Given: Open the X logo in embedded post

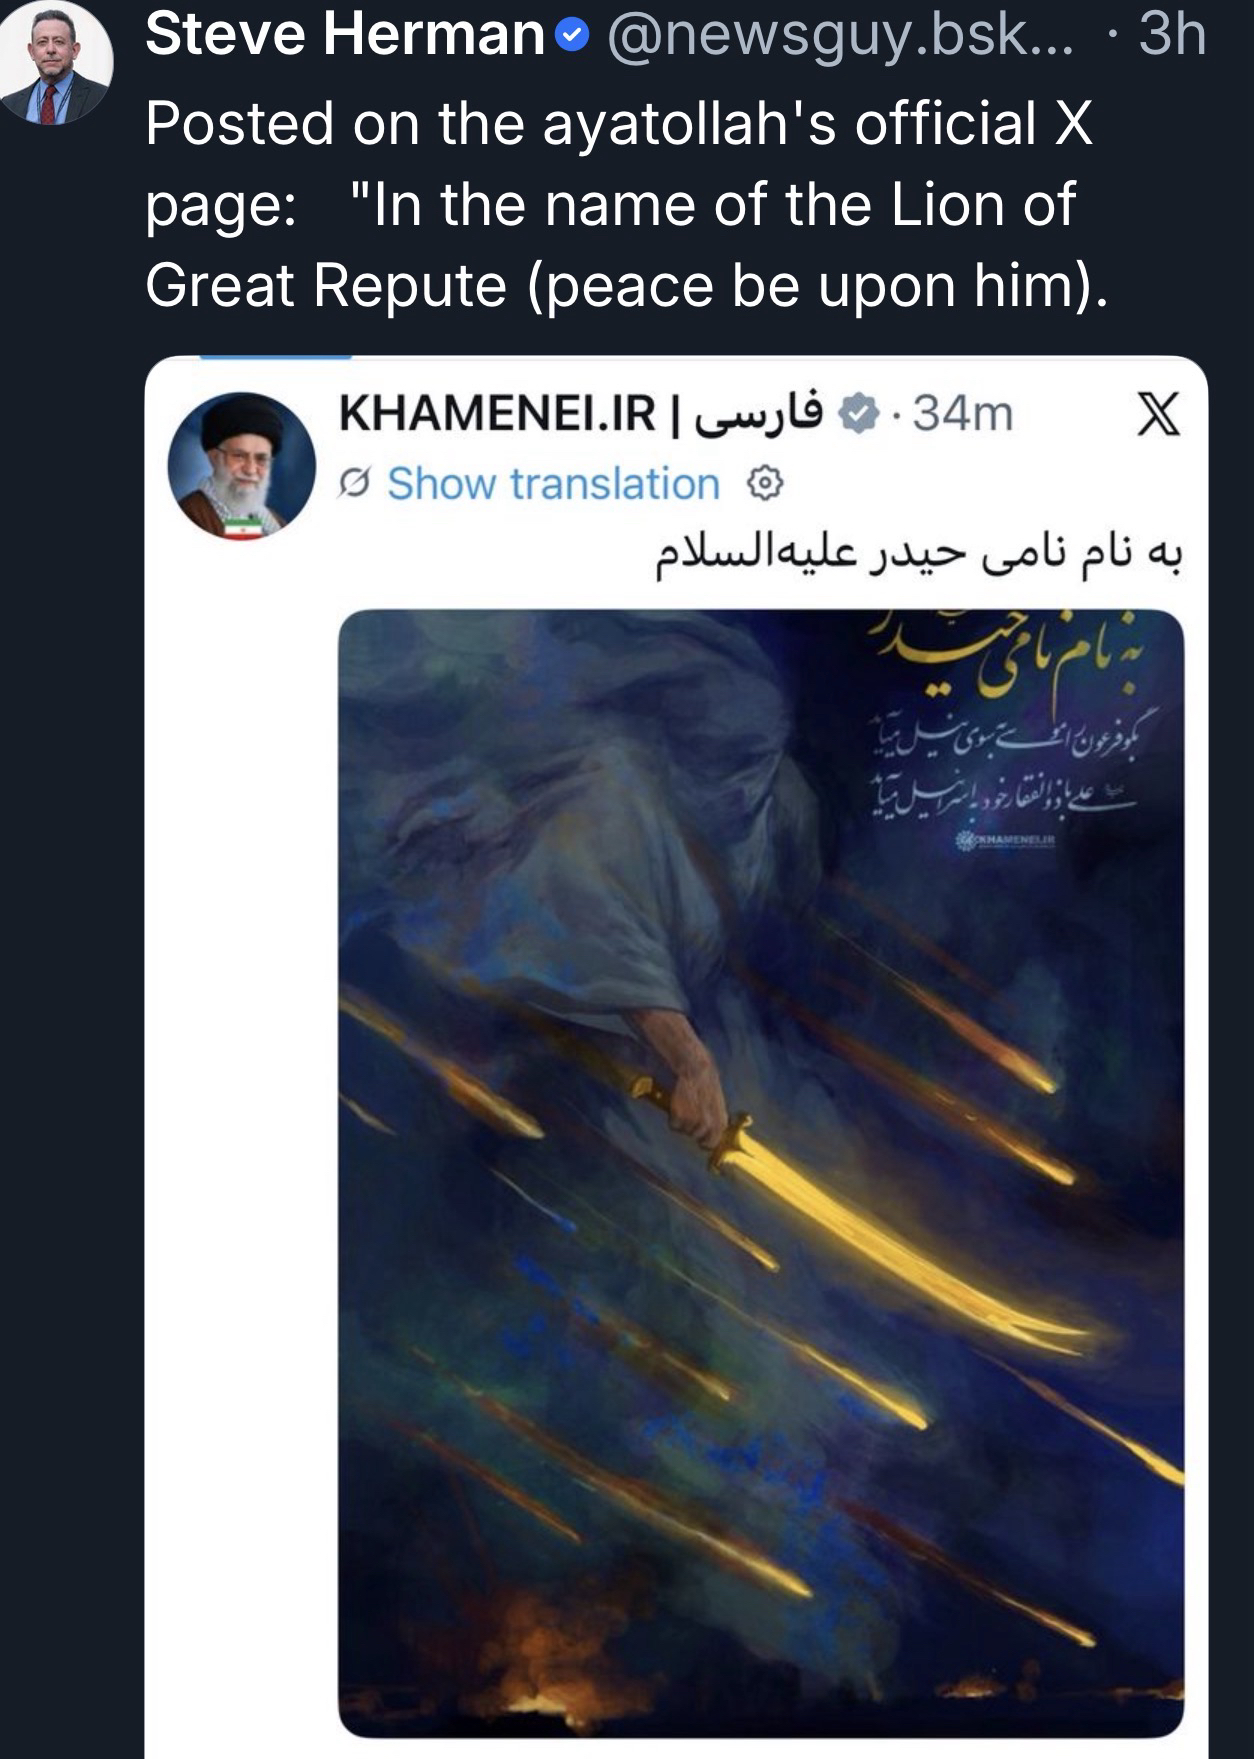Looking at the screenshot, I should 1158,414.
